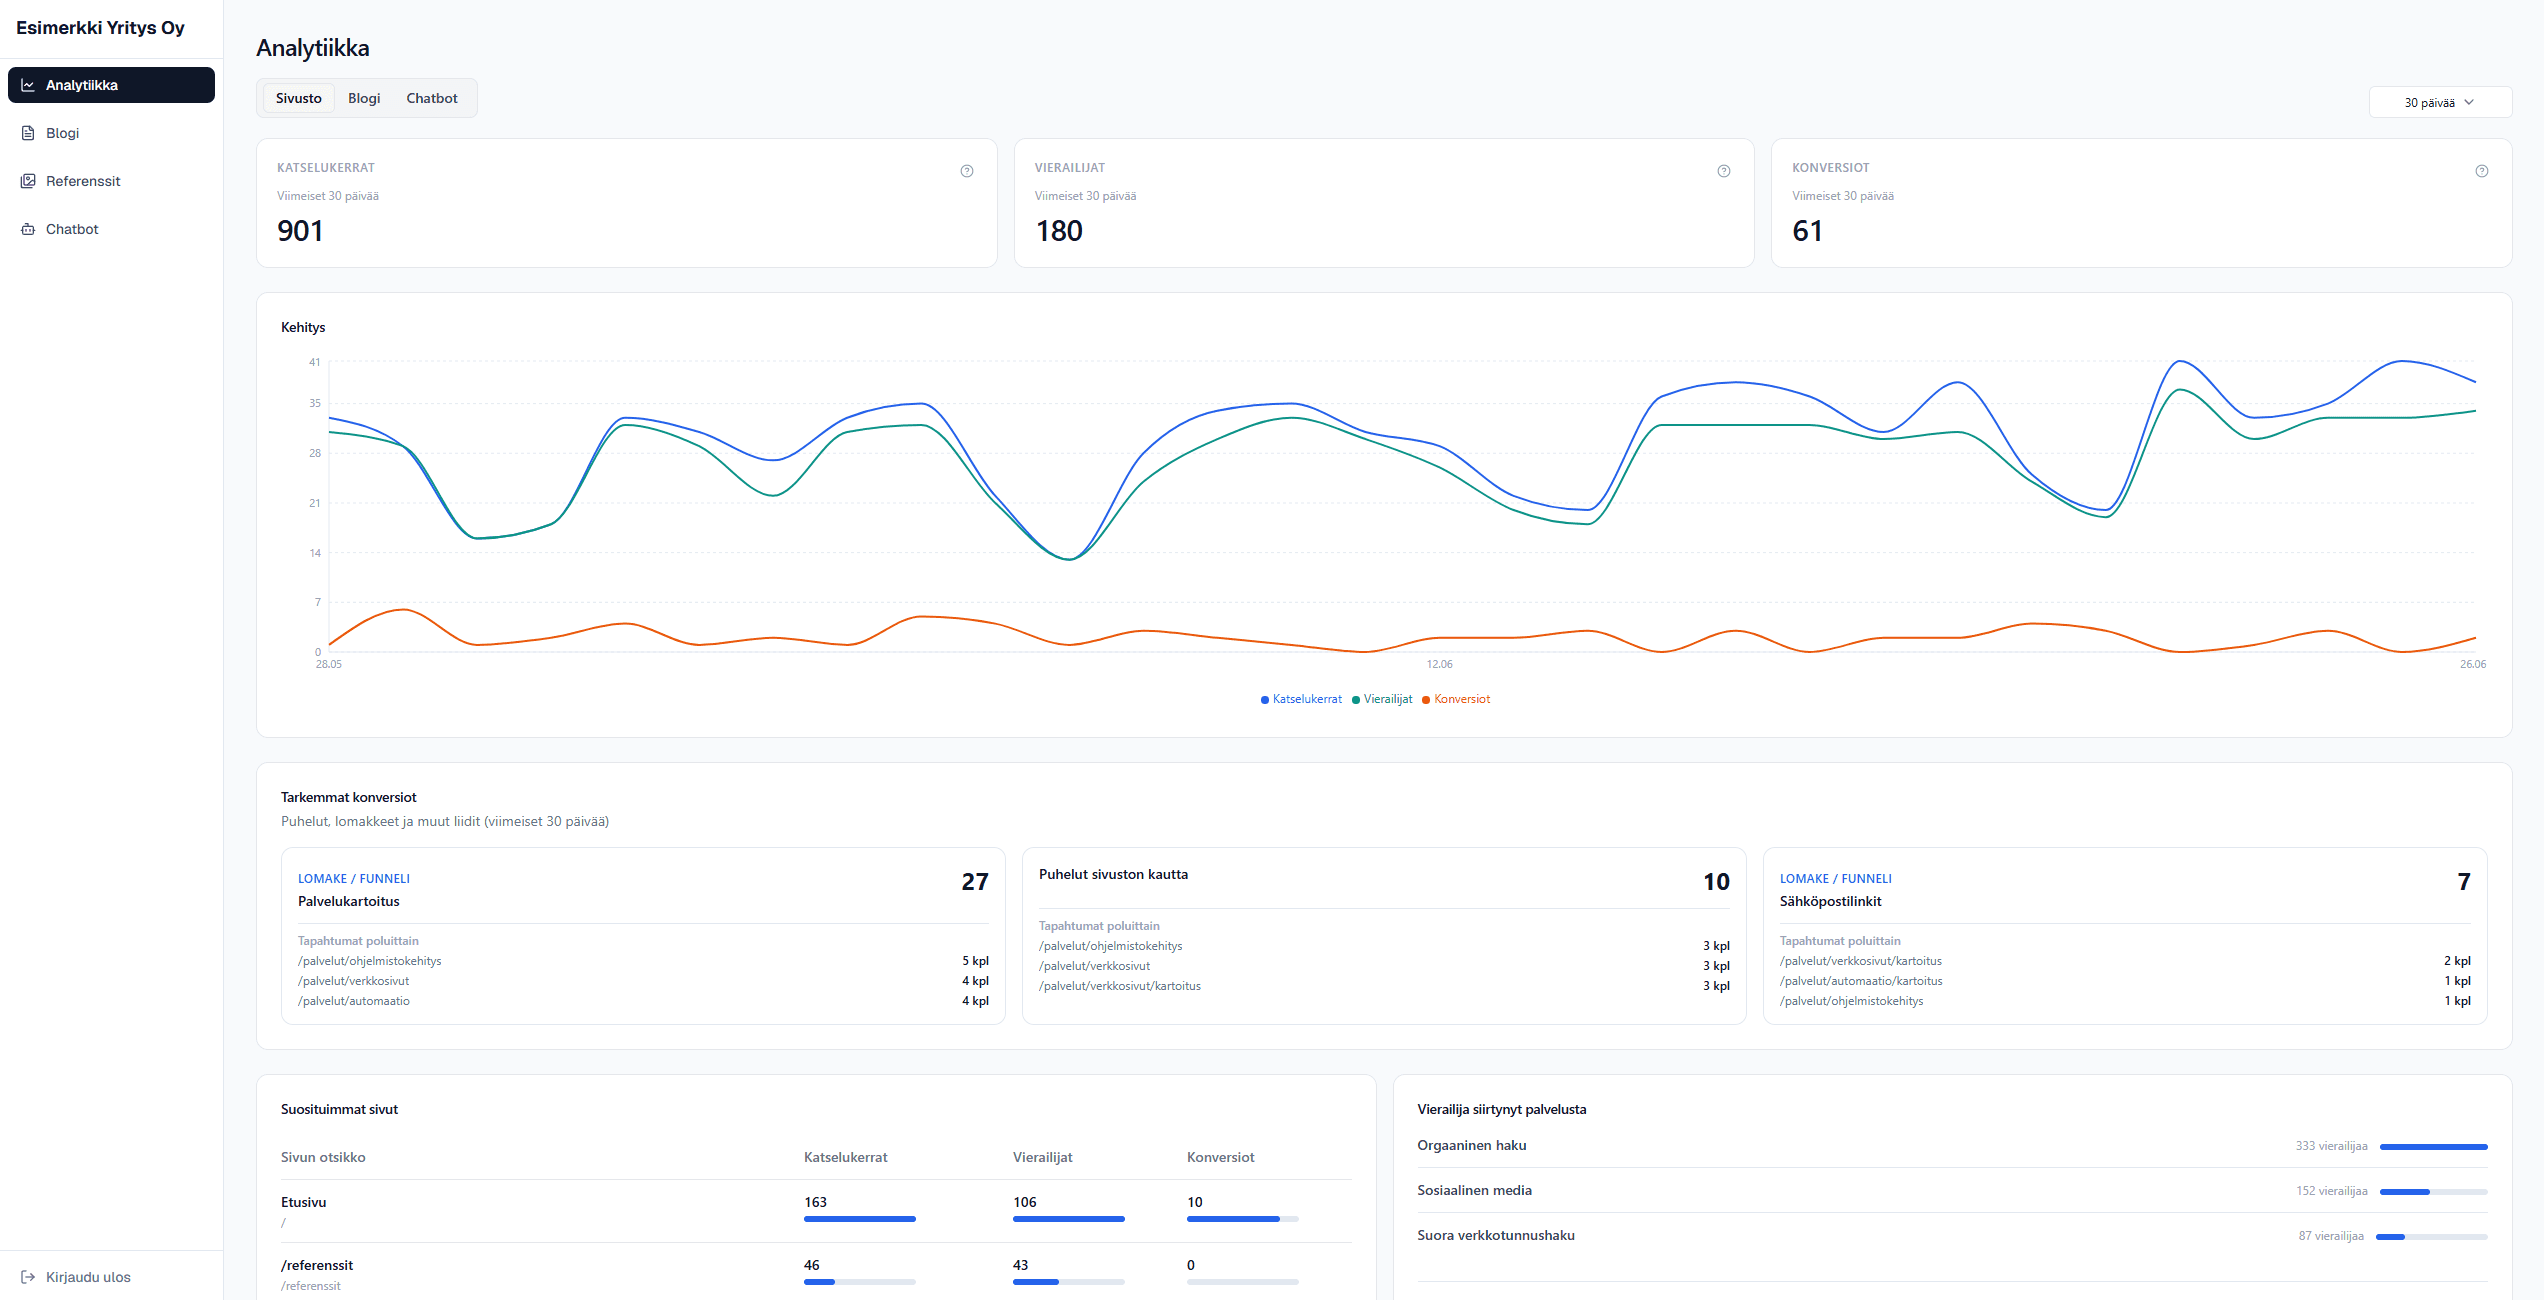The image size is (2544, 1300).
Task: Click /palvelut/verkkosivut path under Puhelut sivuston kautta
Action: point(1095,966)
